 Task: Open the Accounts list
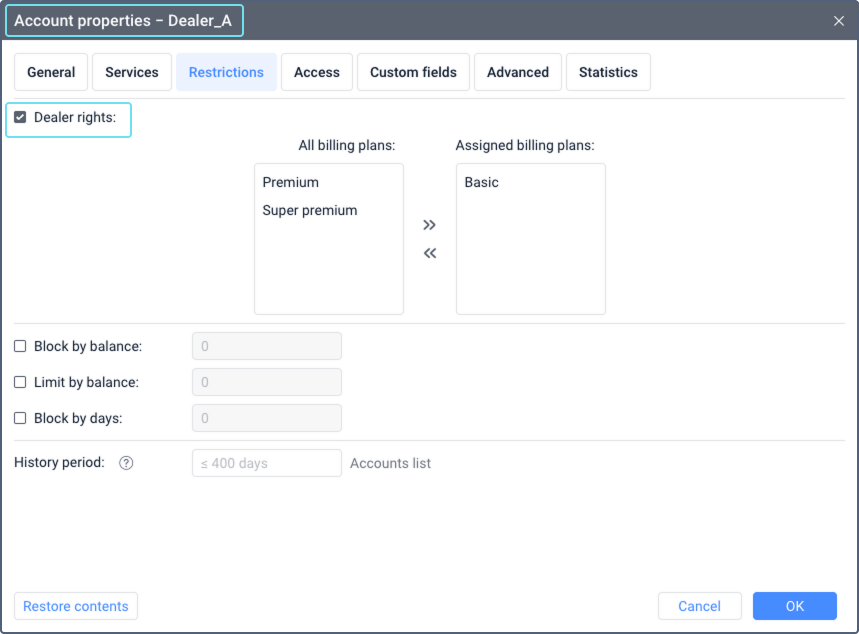[390, 462]
